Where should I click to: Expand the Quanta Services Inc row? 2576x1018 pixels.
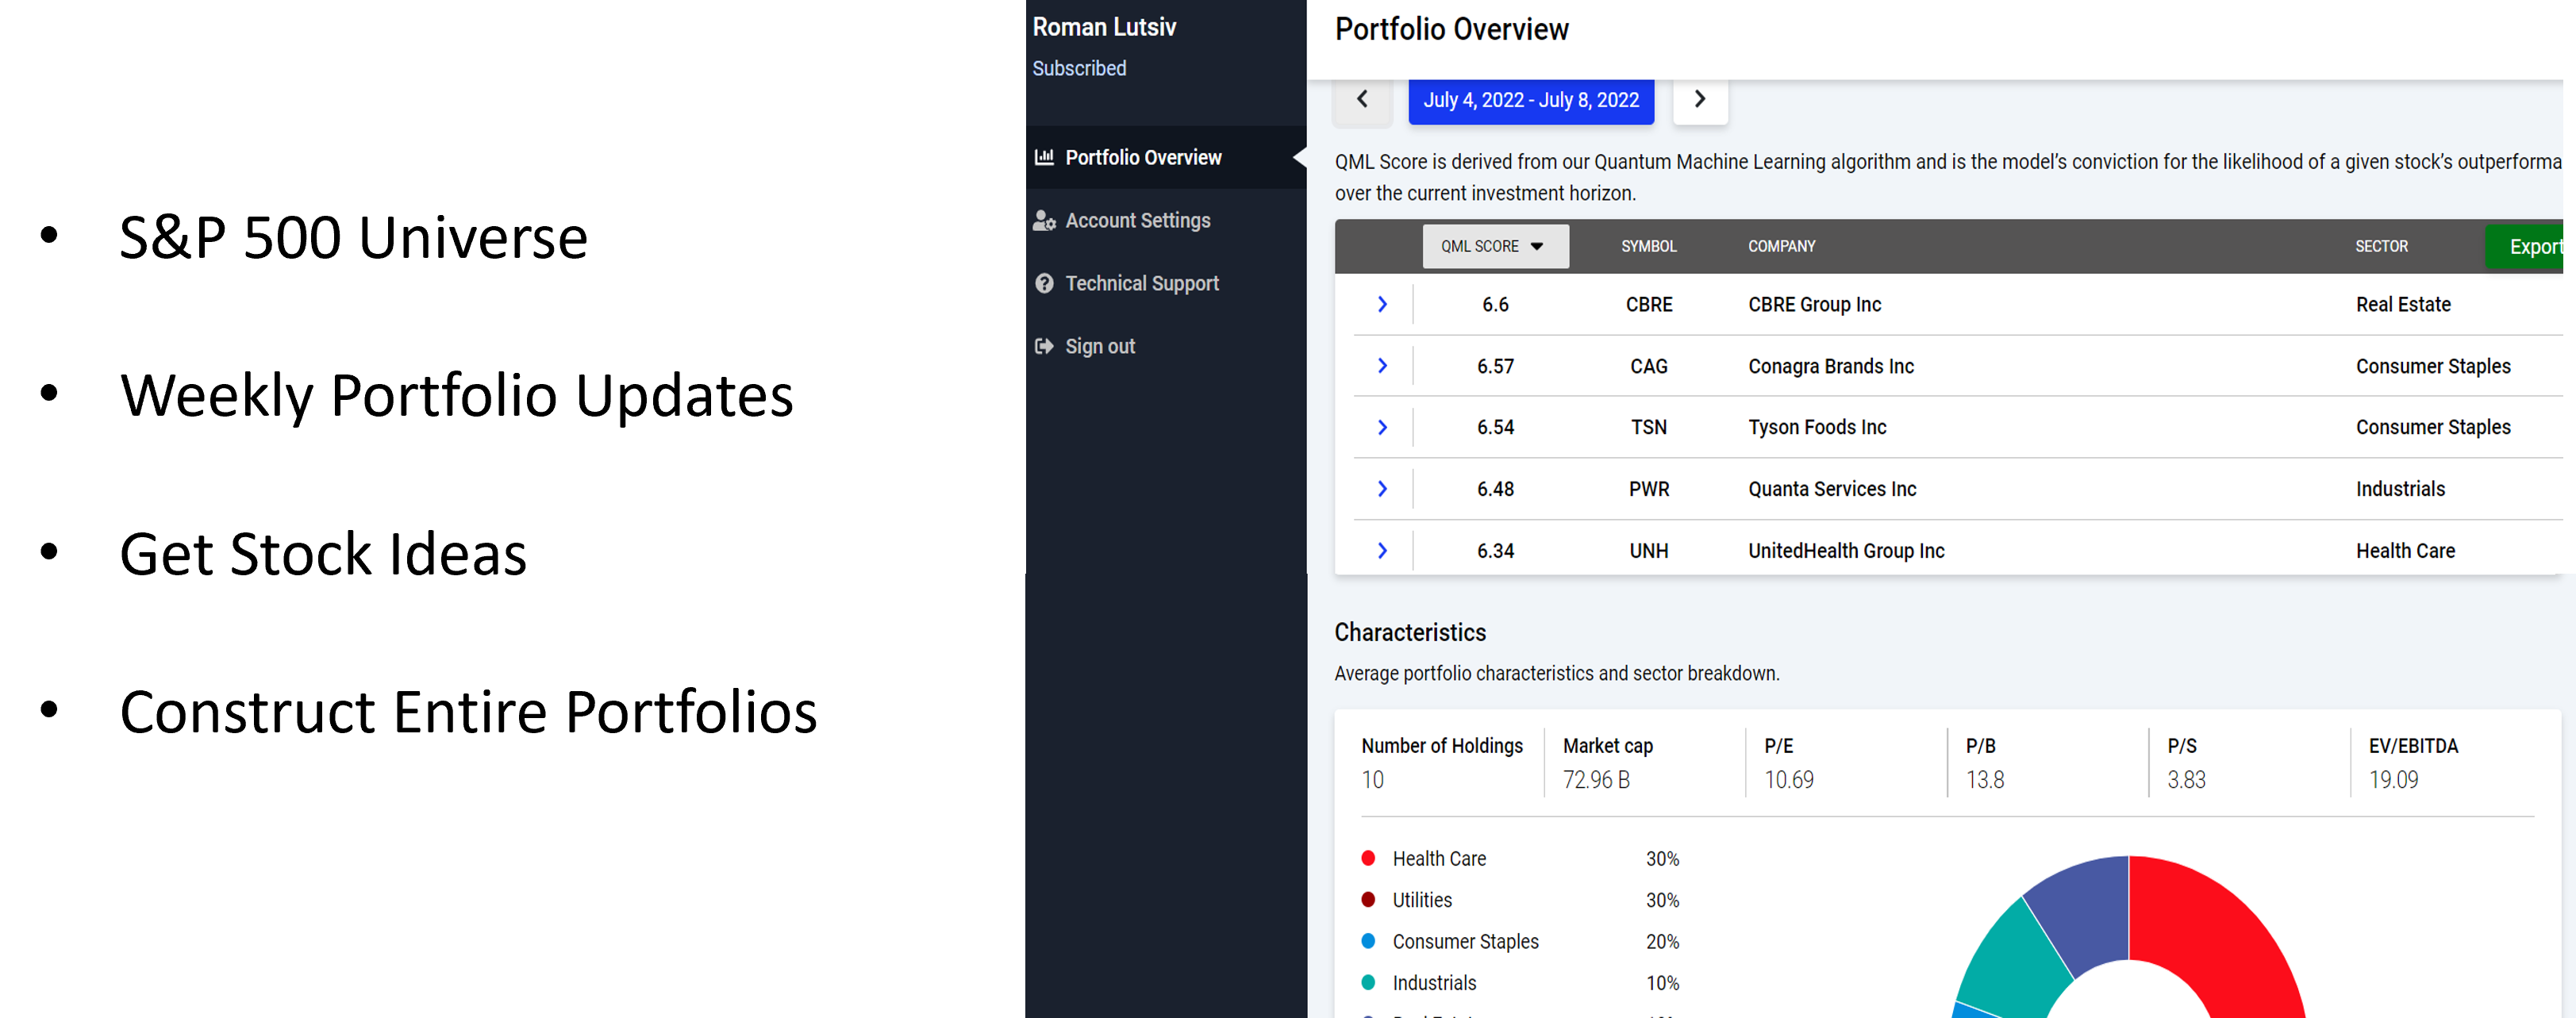(1382, 489)
